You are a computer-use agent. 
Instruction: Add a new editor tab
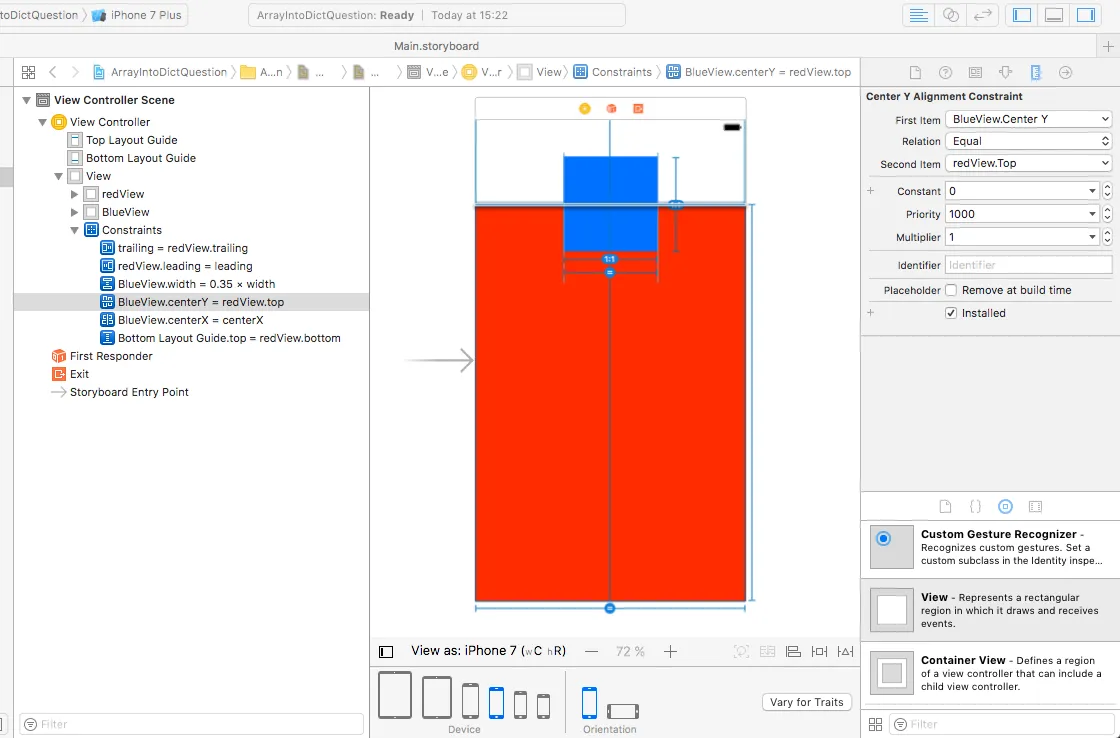1108,46
